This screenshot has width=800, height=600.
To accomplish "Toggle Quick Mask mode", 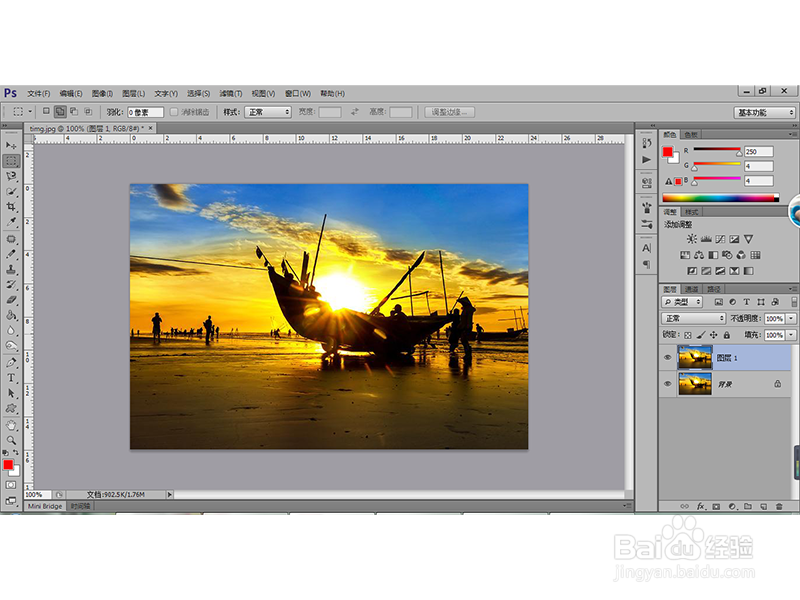I will click(x=11, y=485).
